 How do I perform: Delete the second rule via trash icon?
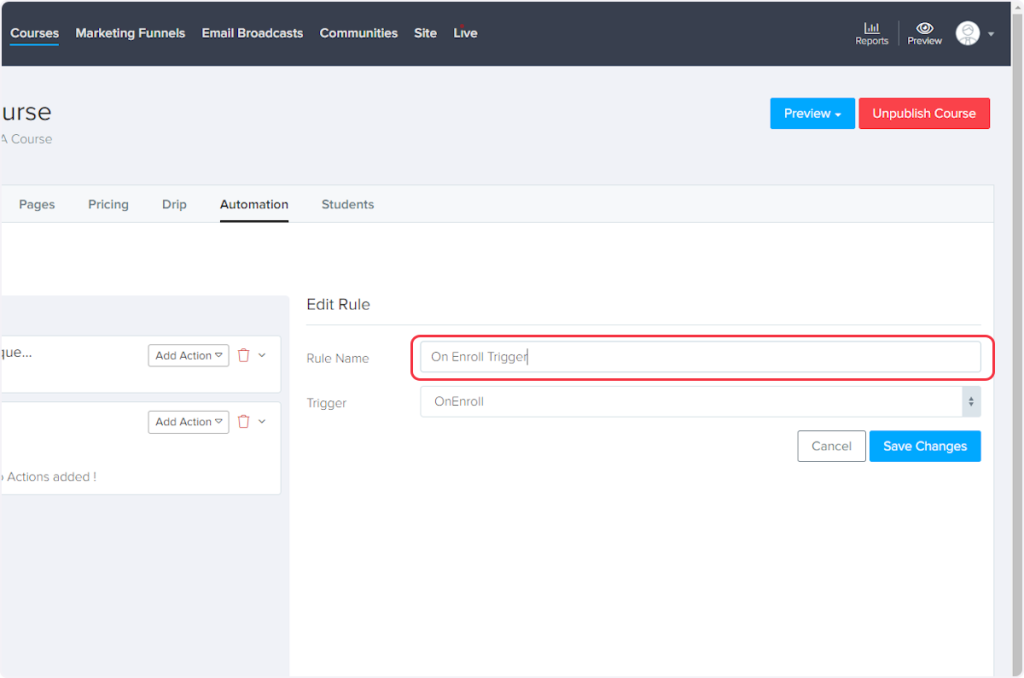tap(243, 422)
